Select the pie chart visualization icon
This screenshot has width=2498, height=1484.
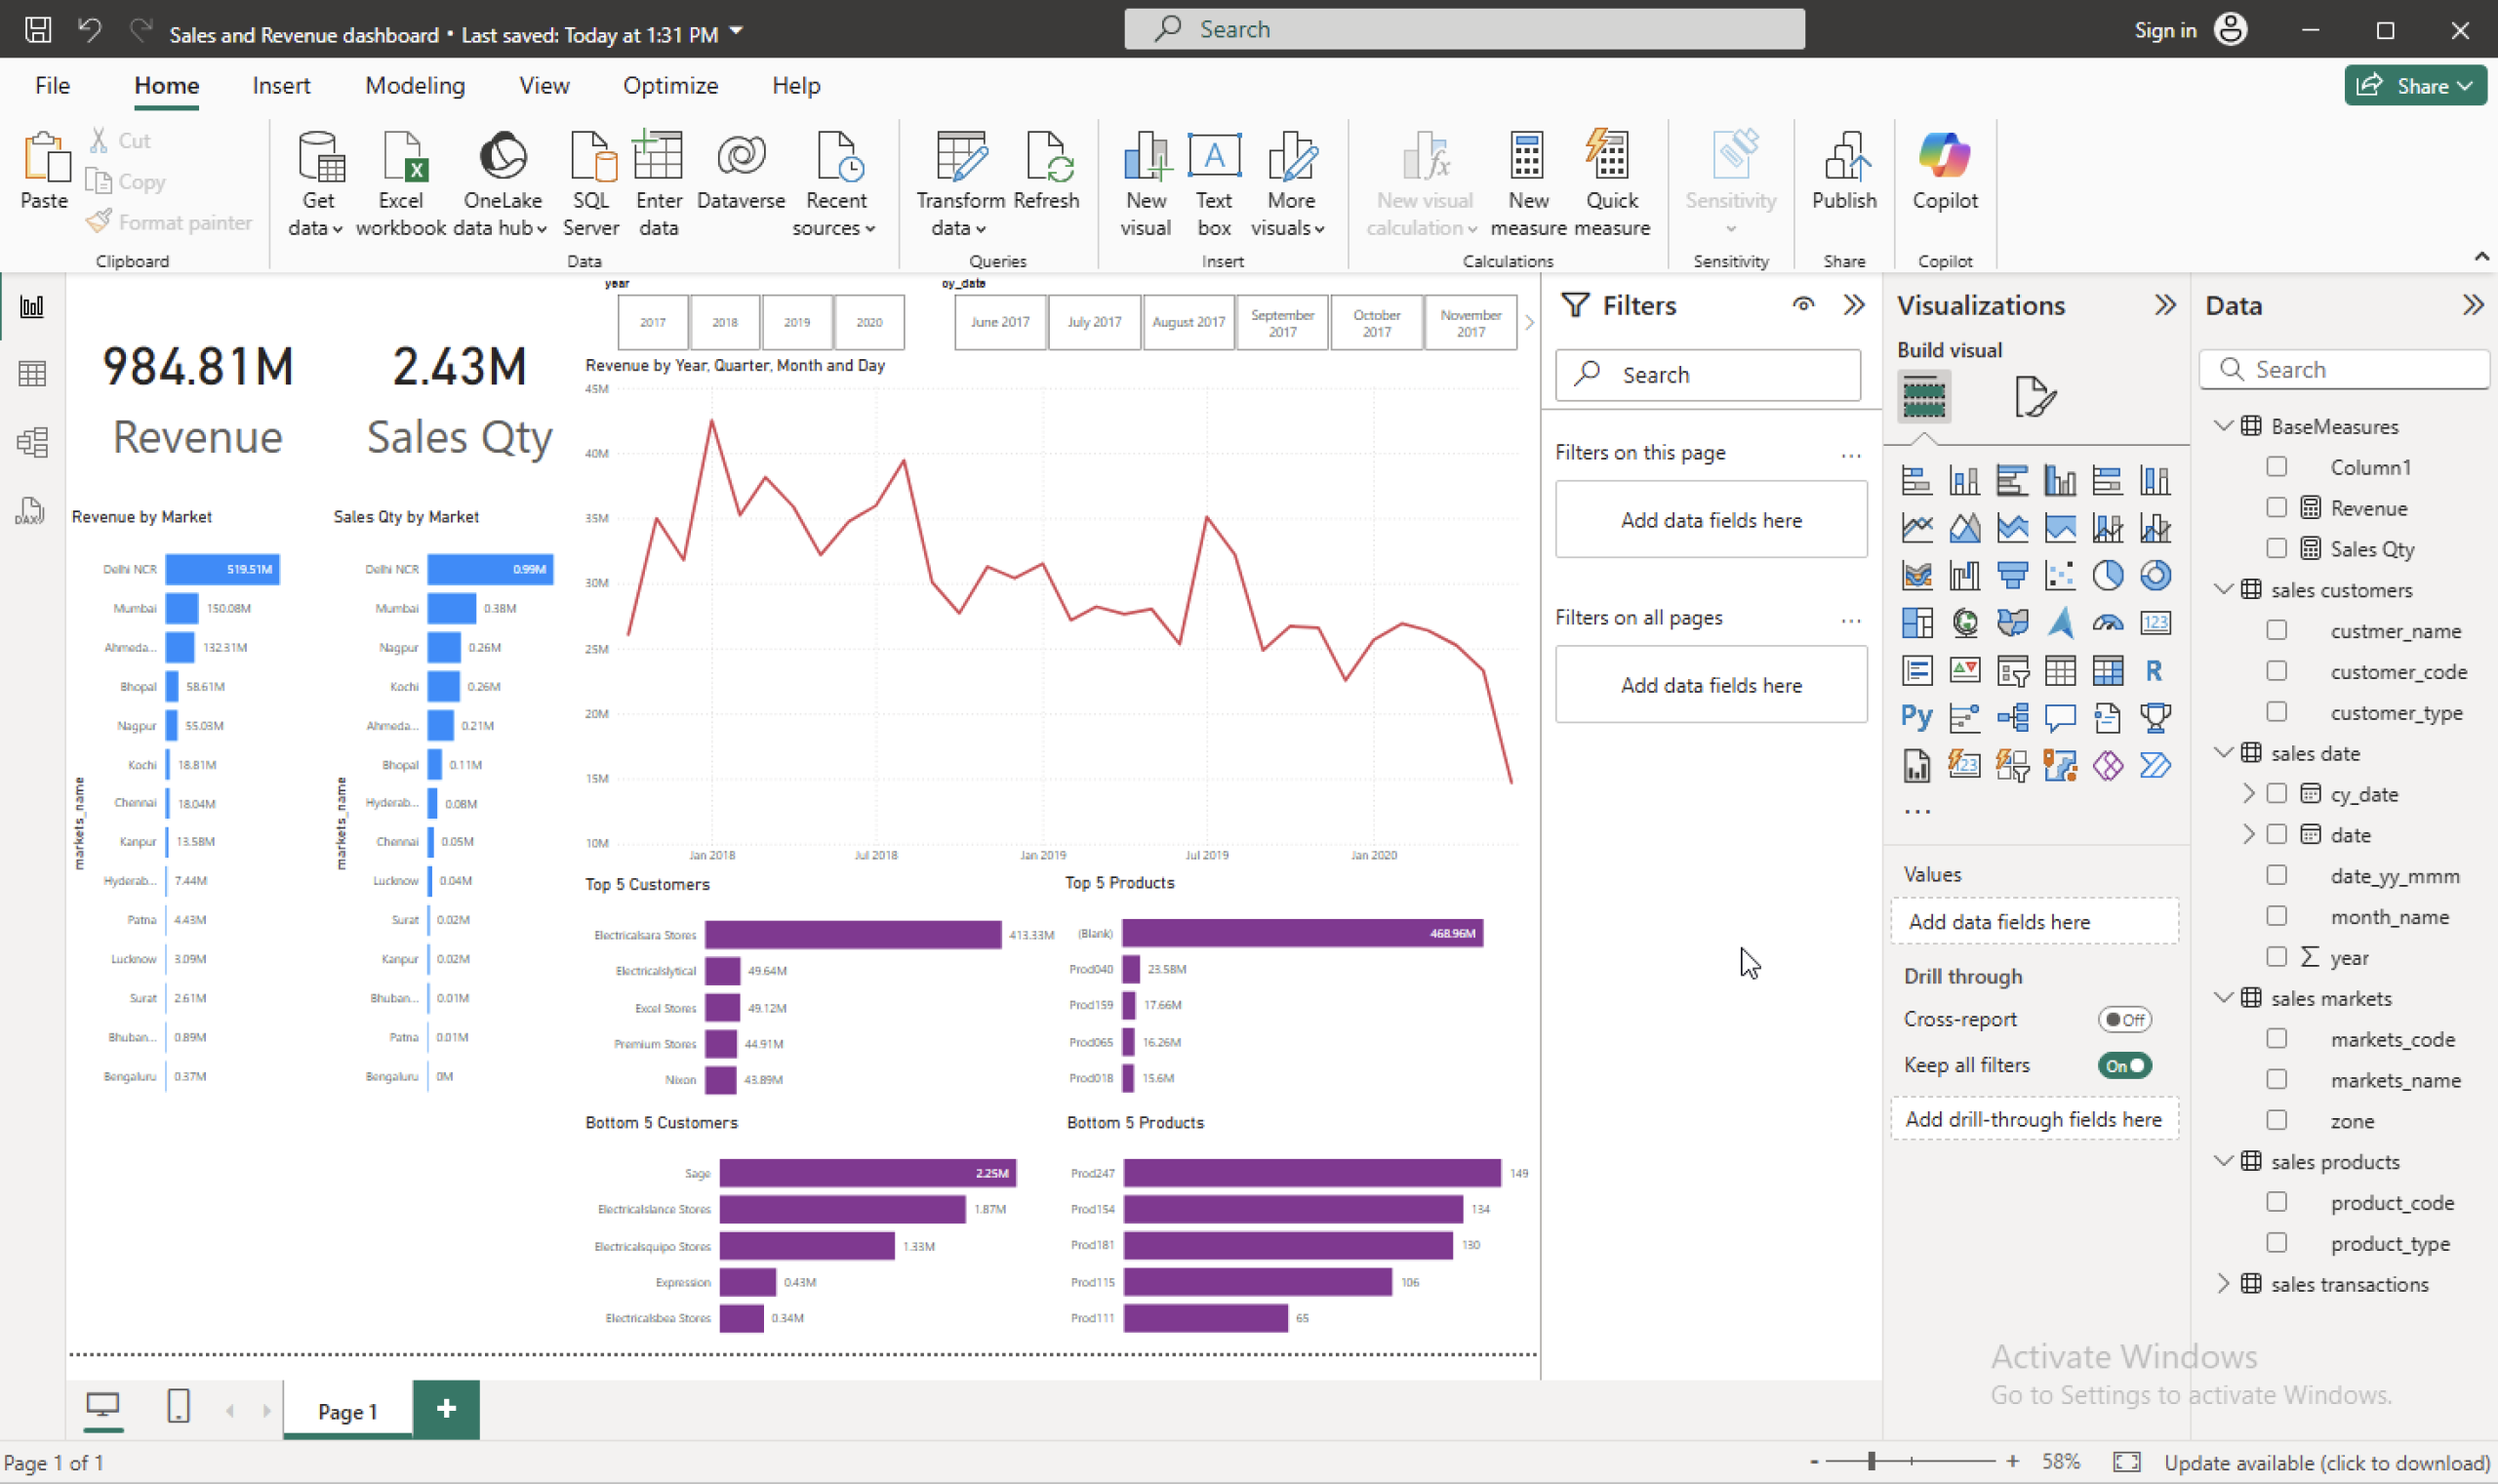(2108, 575)
